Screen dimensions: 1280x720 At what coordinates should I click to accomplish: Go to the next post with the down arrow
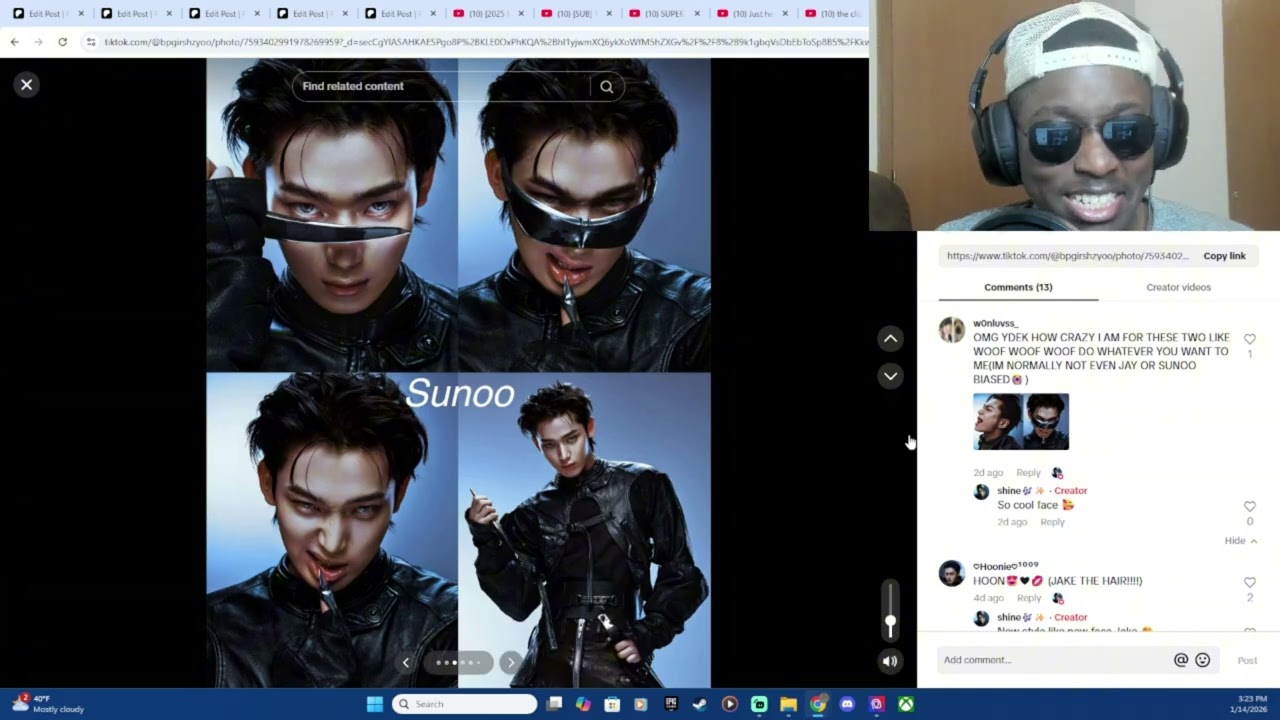tap(890, 376)
